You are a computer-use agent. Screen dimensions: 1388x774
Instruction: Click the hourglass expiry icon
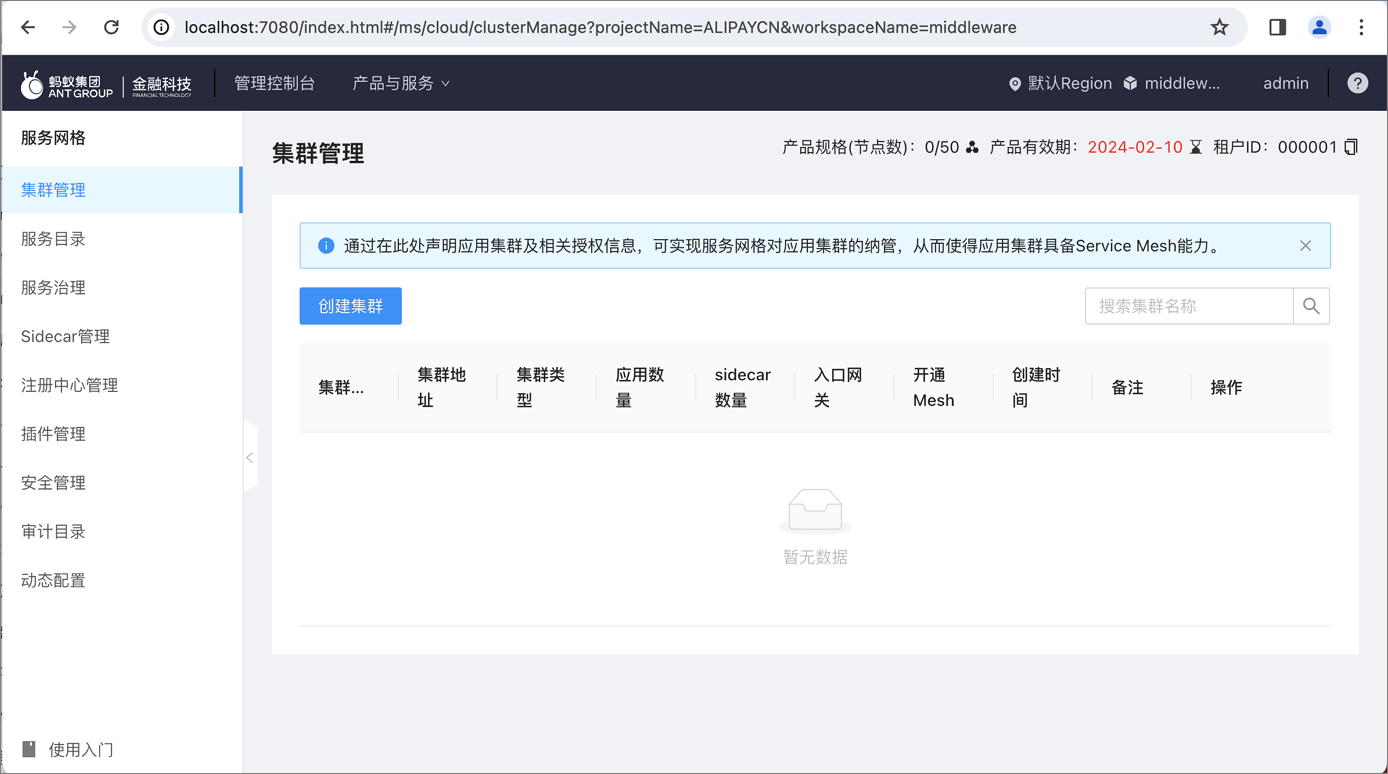pos(1195,147)
